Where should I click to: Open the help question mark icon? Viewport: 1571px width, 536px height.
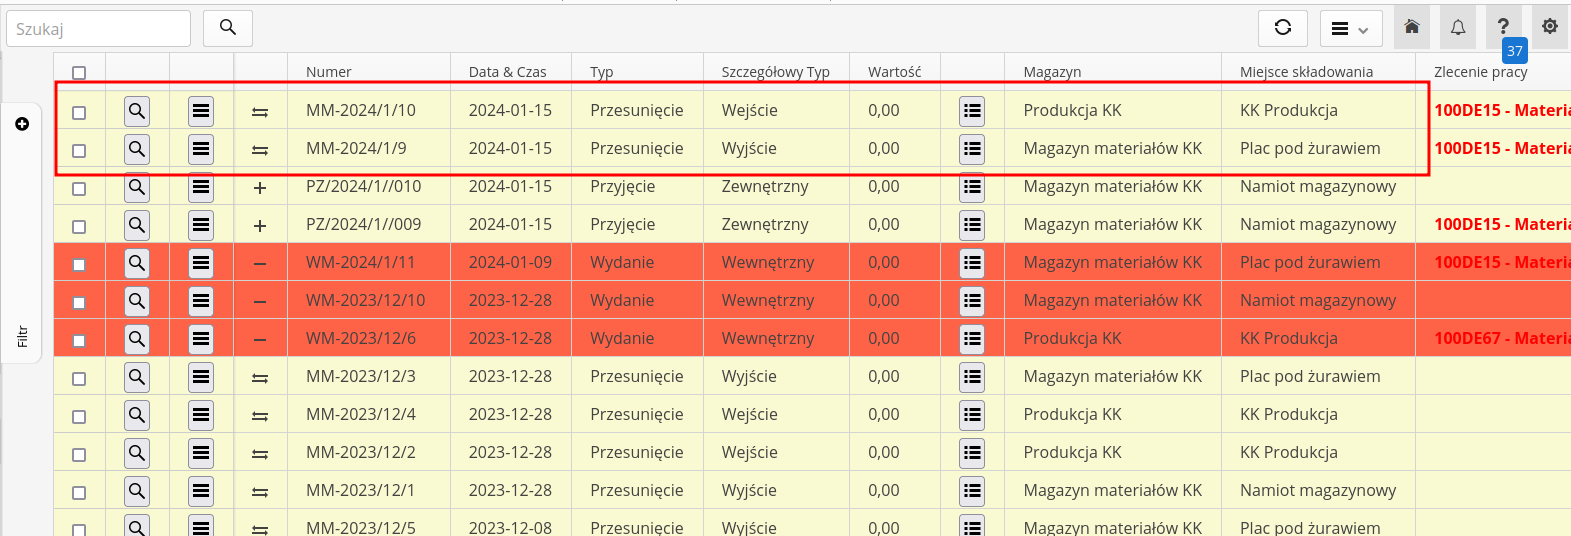click(x=1503, y=28)
